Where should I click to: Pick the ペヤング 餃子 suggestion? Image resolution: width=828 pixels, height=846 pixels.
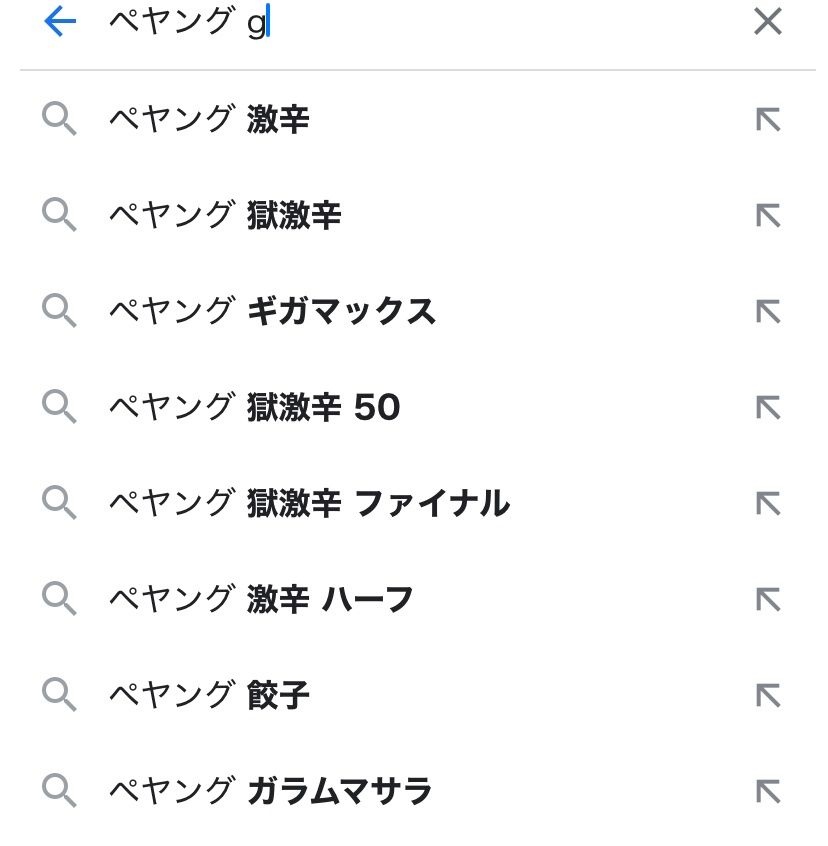pyautogui.click(x=209, y=696)
